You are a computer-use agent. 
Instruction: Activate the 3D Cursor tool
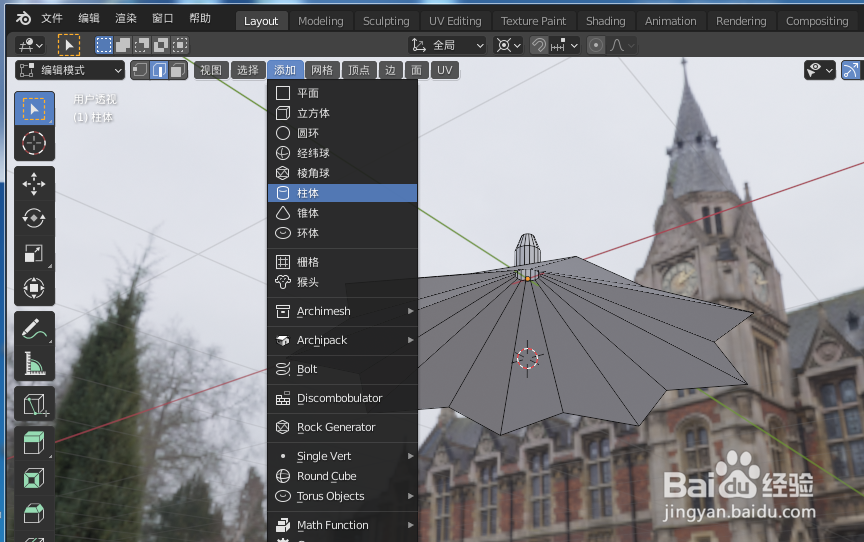click(34, 143)
